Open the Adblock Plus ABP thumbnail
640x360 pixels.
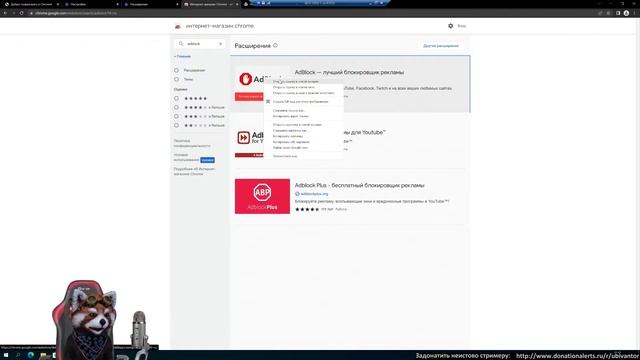point(262,196)
